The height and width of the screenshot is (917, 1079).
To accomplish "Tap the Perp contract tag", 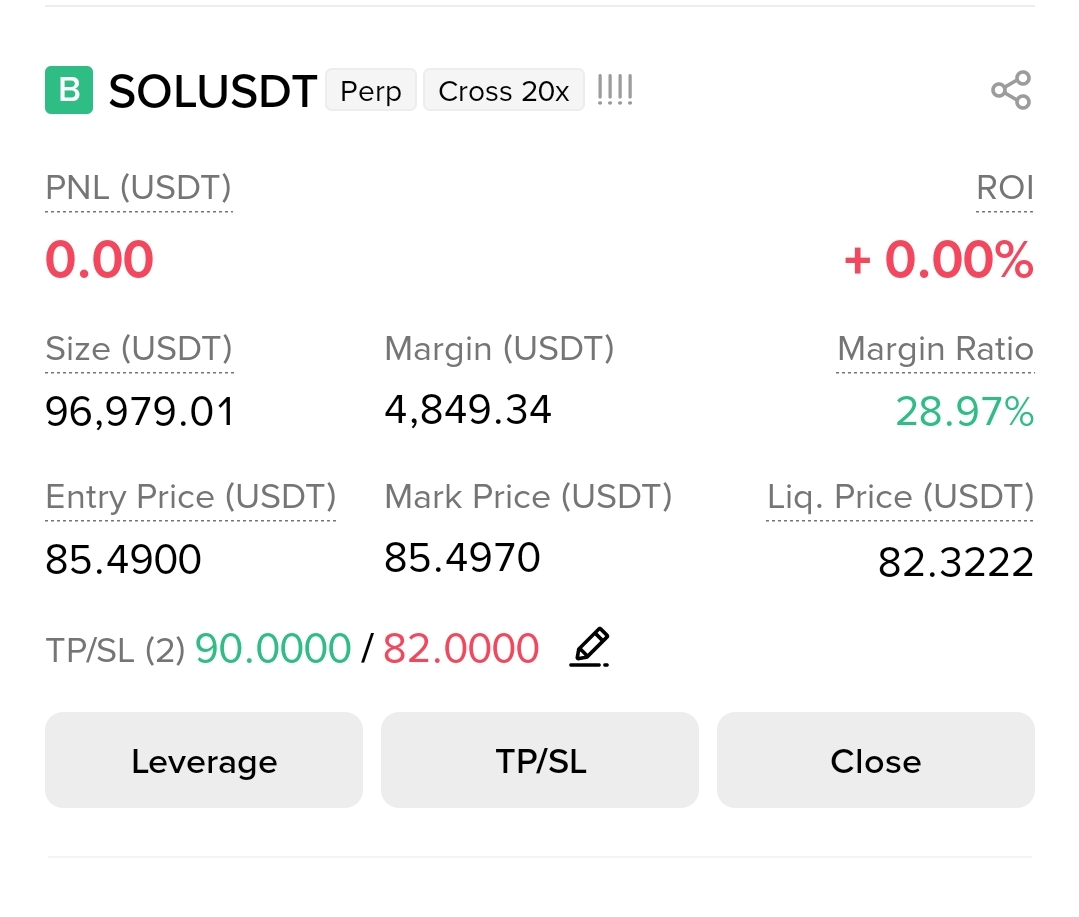I will click(x=371, y=90).
